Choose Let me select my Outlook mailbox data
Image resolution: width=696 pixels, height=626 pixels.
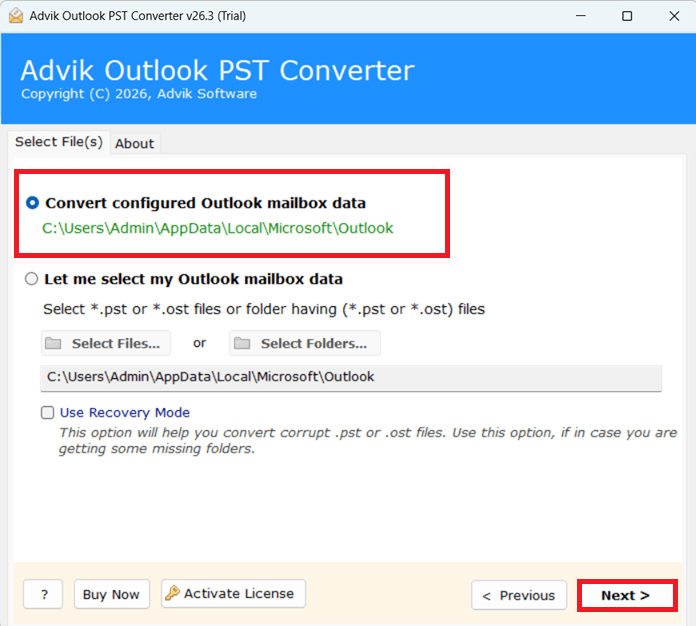(x=32, y=279)
